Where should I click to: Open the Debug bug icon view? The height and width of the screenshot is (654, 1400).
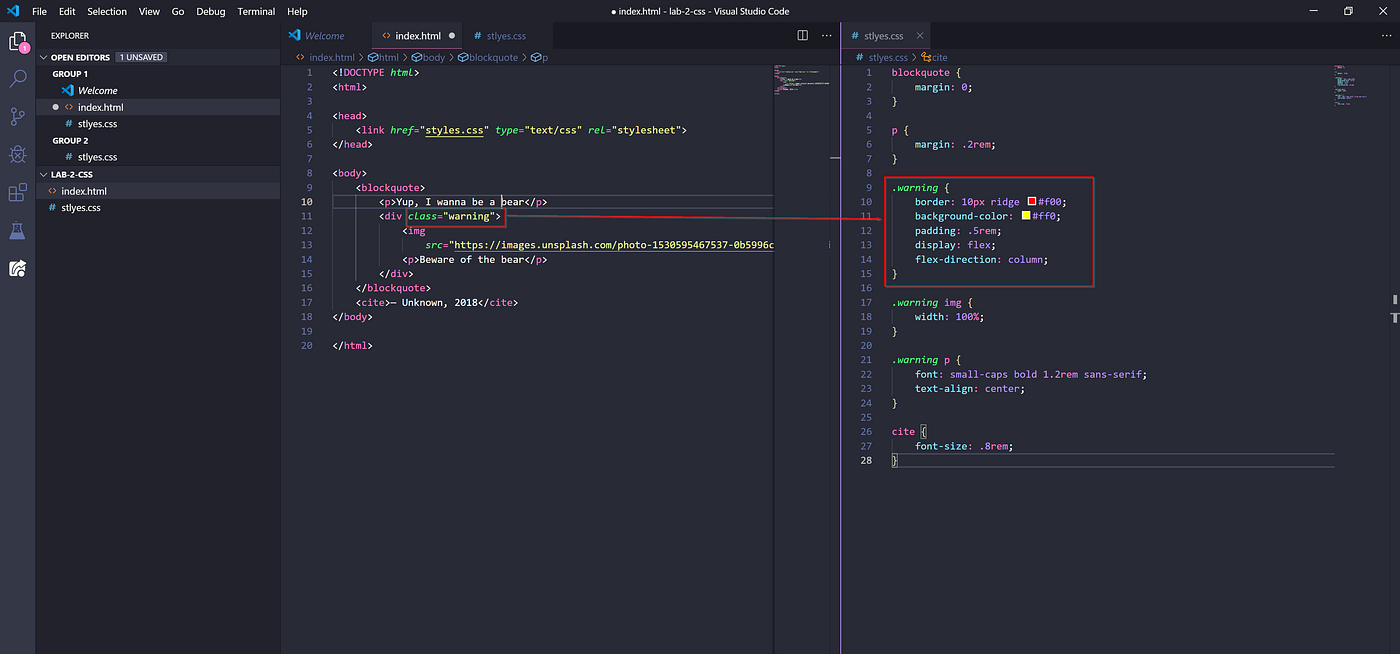point(17,154)
